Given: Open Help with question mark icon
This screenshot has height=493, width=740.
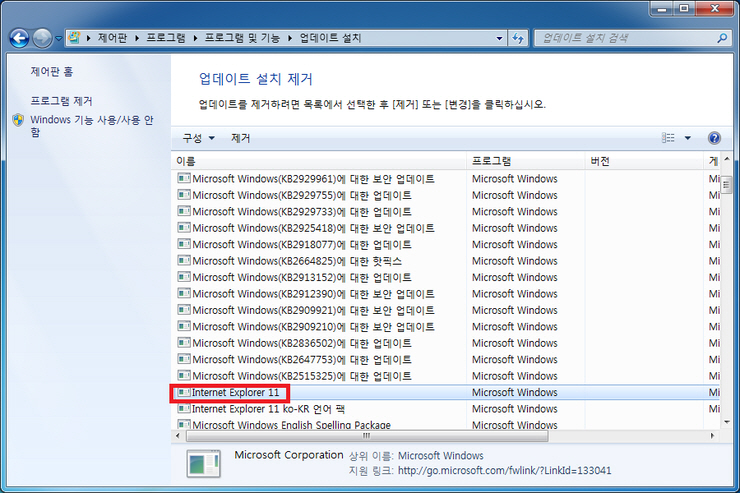Looking at the screenshot, I should click(714, 138).
